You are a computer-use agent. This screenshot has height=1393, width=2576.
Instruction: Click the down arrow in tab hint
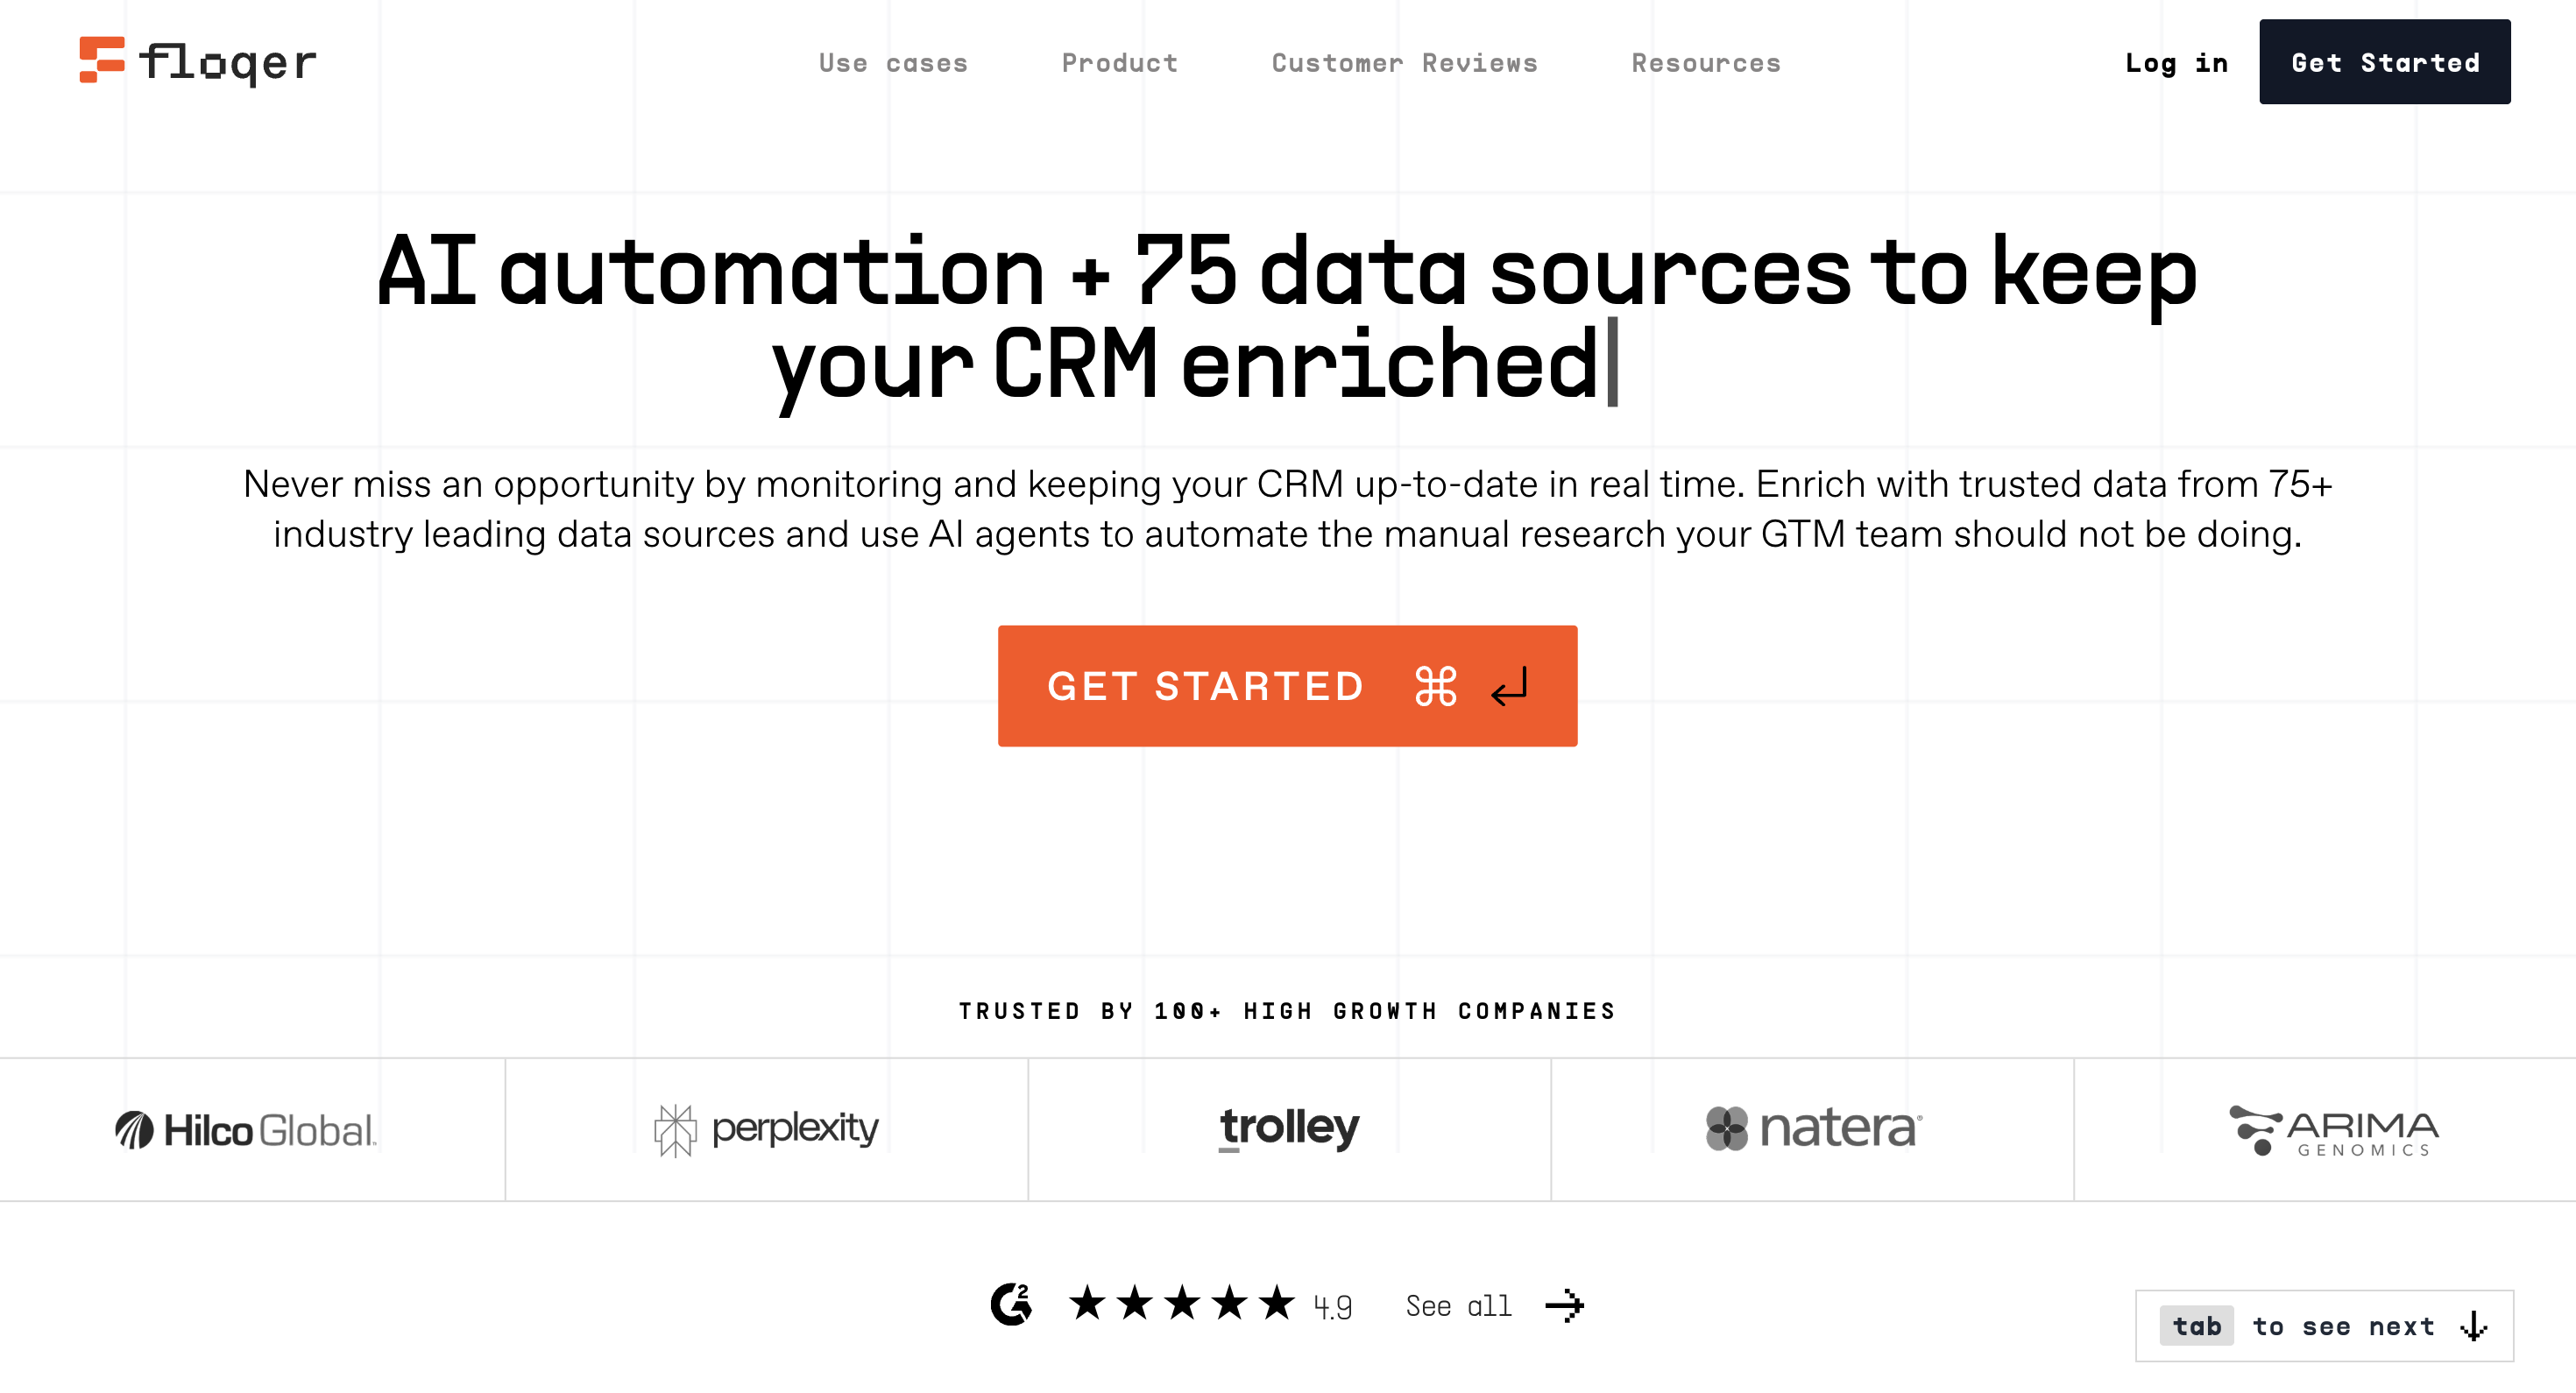(x=2474, y=1326)
